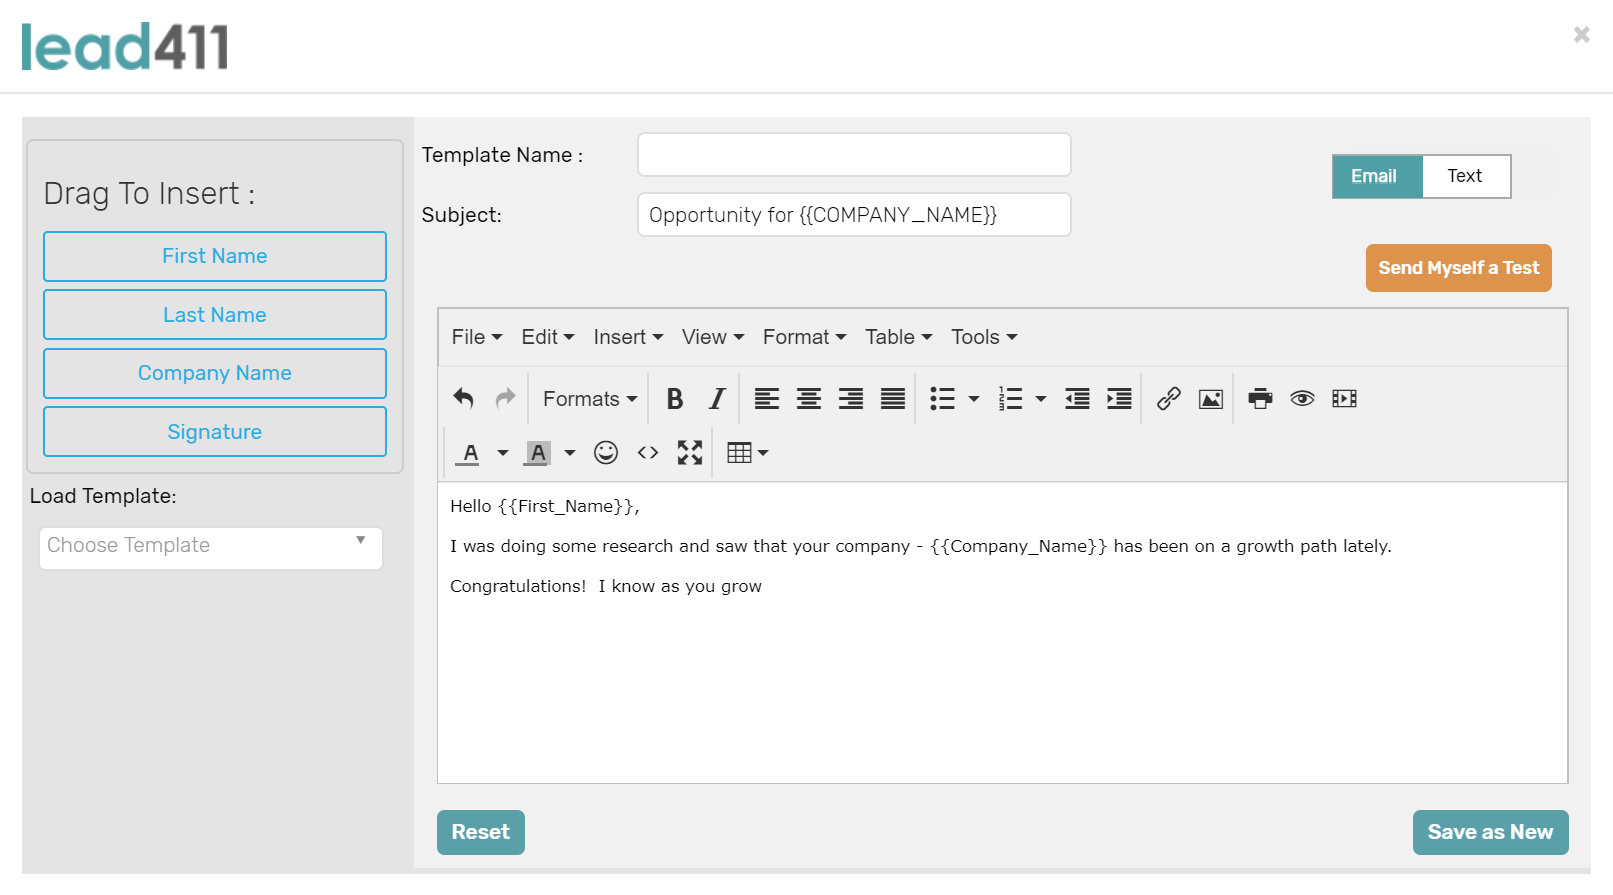Insert or edit a link
This screenshot has width=1613, height=895.
(x=1169, y=398)
